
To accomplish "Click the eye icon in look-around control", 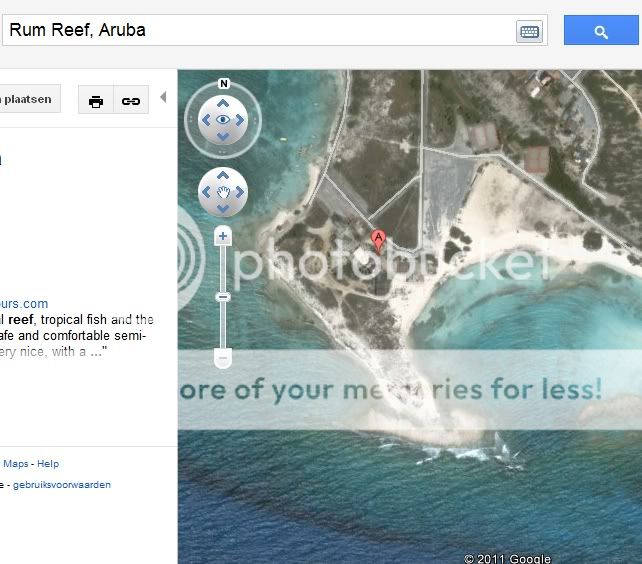I will (x=223, y=120).
